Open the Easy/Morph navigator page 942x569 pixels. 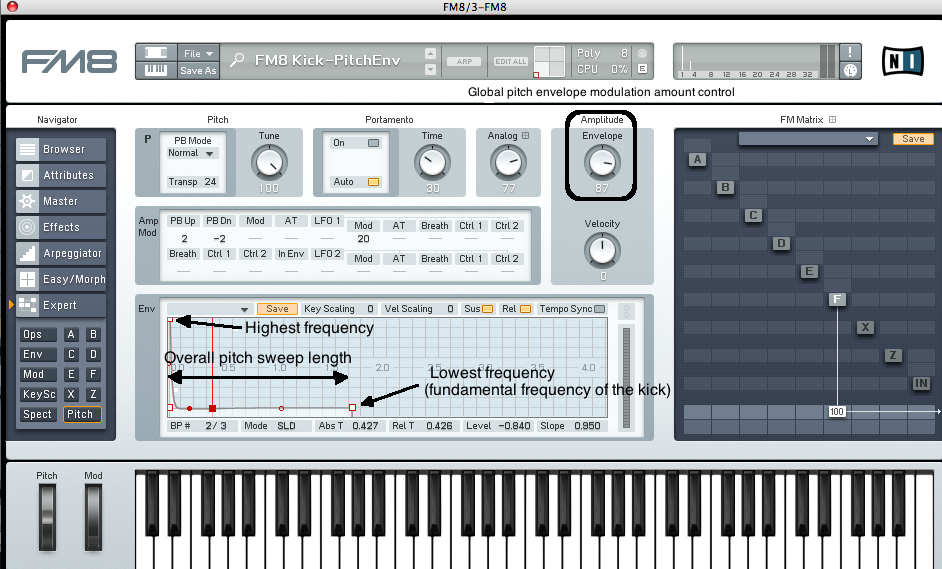tap(61, 279)
